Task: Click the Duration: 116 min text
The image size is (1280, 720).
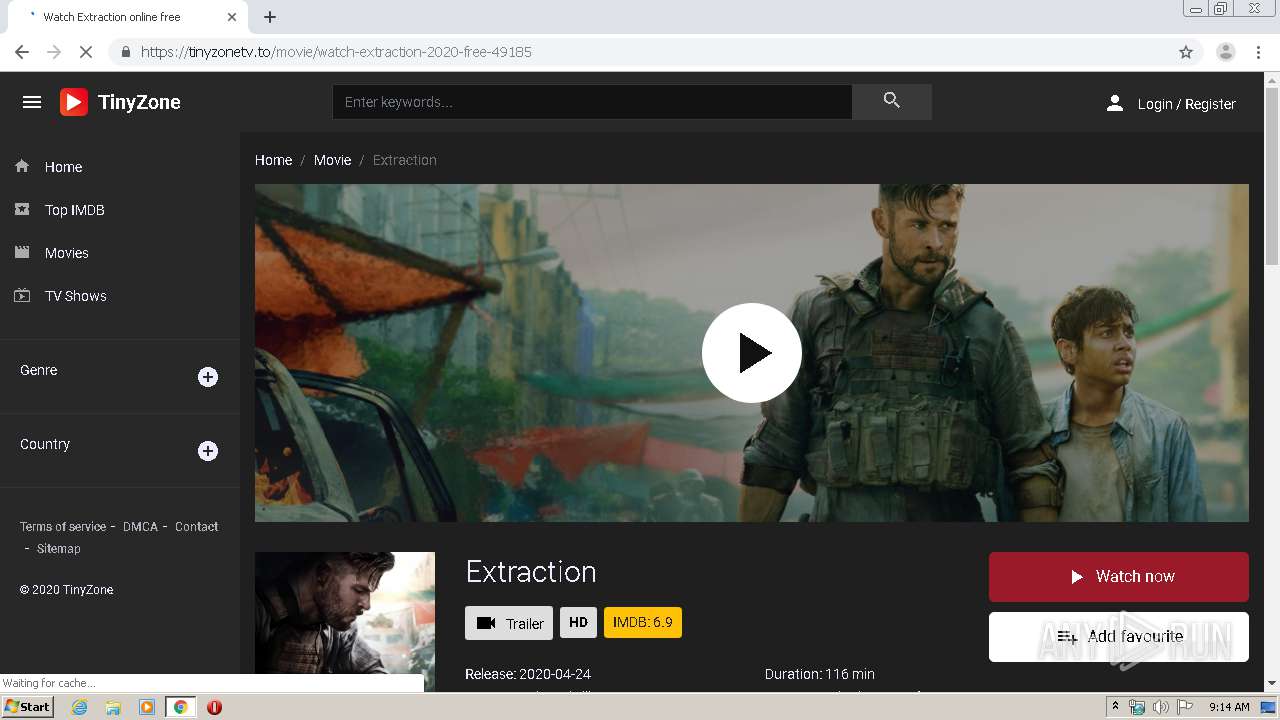Action: tap(820, 674)
